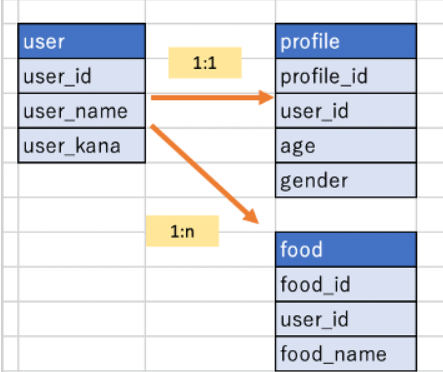The height and width of the screenshot is (372, 443).
Task: Click the empty cell below user_kana
Action: pos(82,180)
